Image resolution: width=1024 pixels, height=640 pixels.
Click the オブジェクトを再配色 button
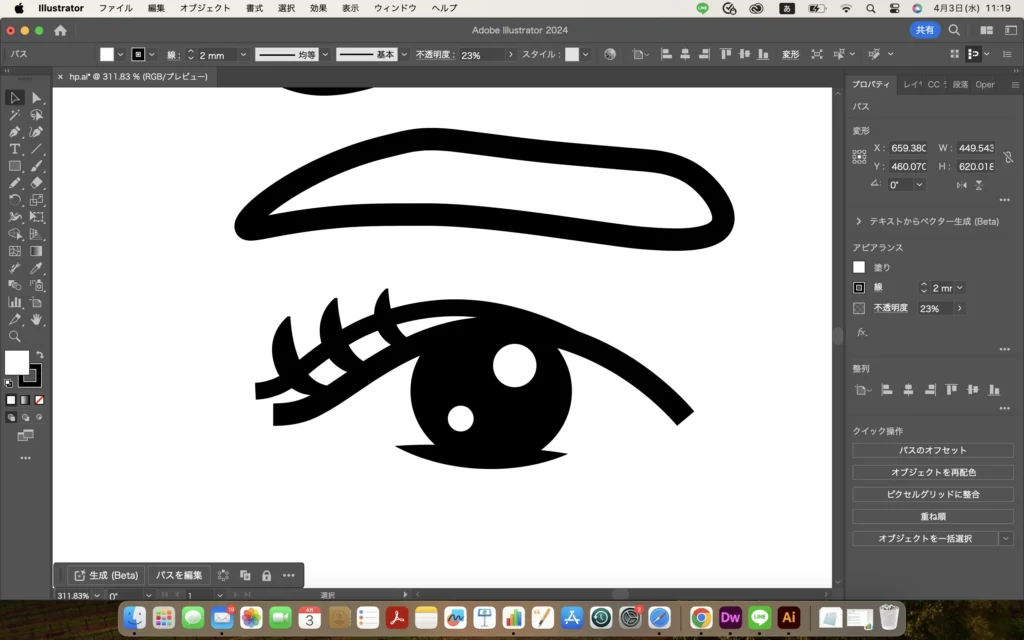click(x=932, y=472)
